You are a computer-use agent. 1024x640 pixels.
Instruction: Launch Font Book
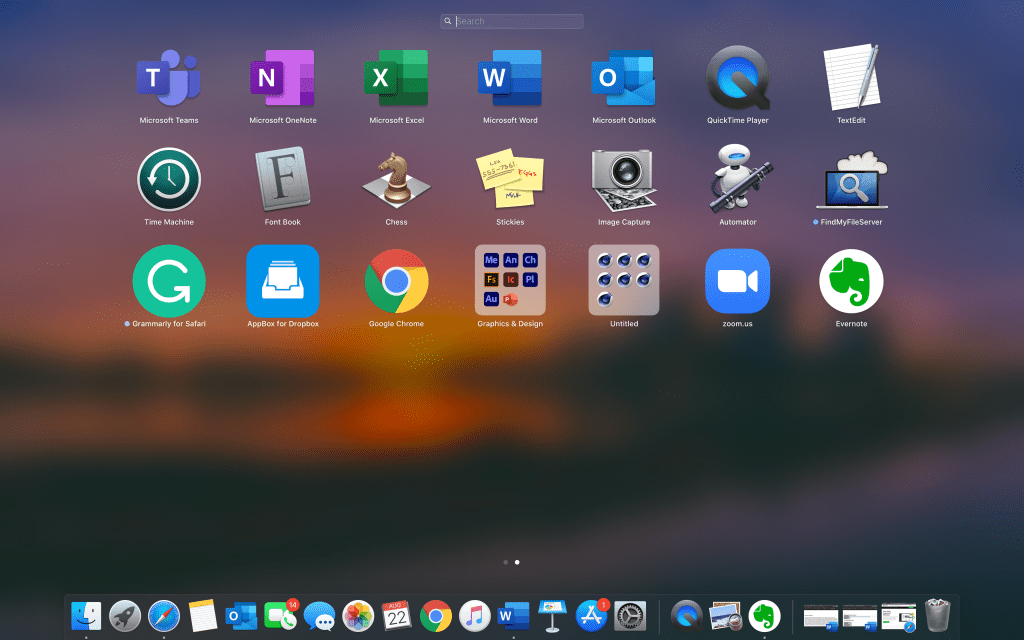pos(282,180)
